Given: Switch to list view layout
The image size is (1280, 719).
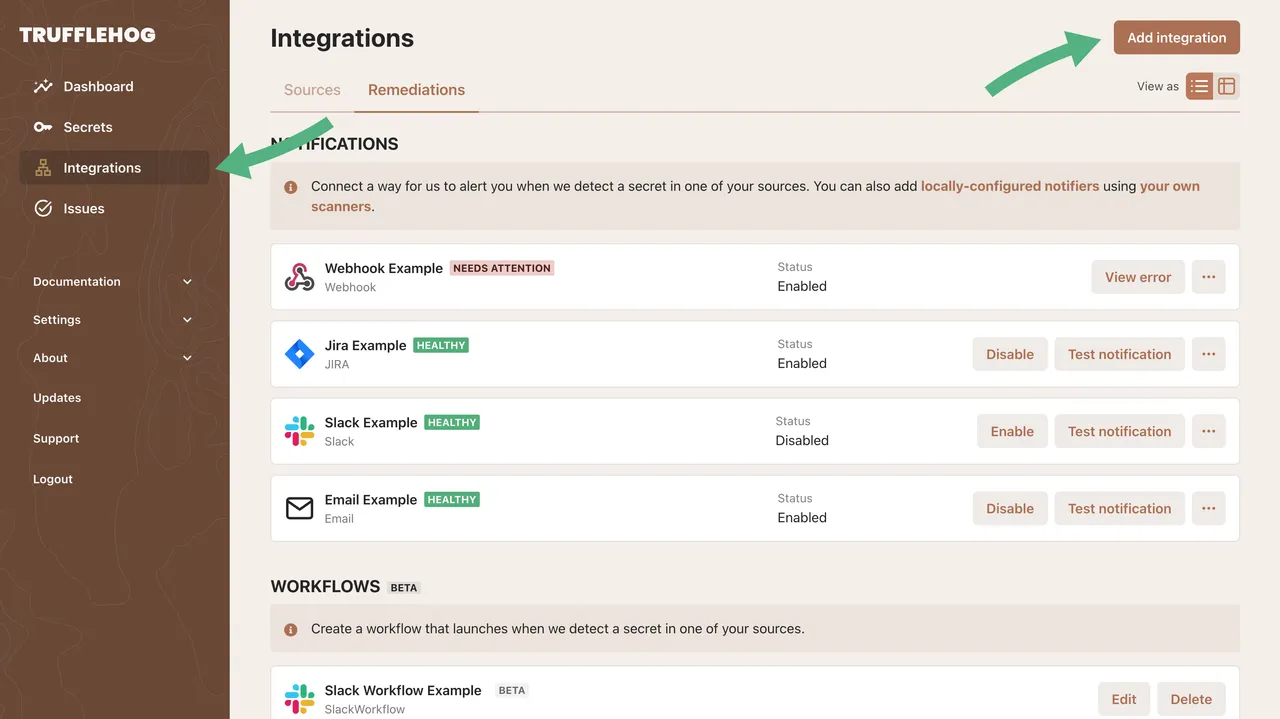Looking at the screenshot, I should [1199, 86].
